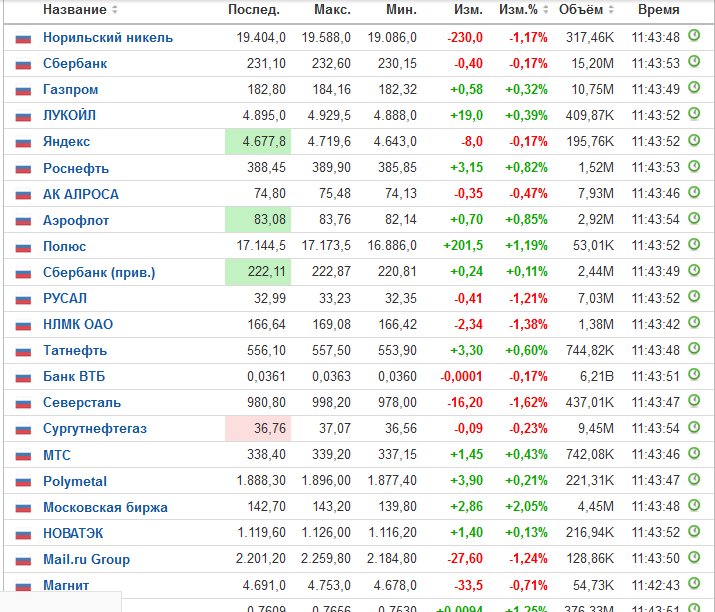Open the Московская биржа stock link
715x612 pixels.
[105, 507]
